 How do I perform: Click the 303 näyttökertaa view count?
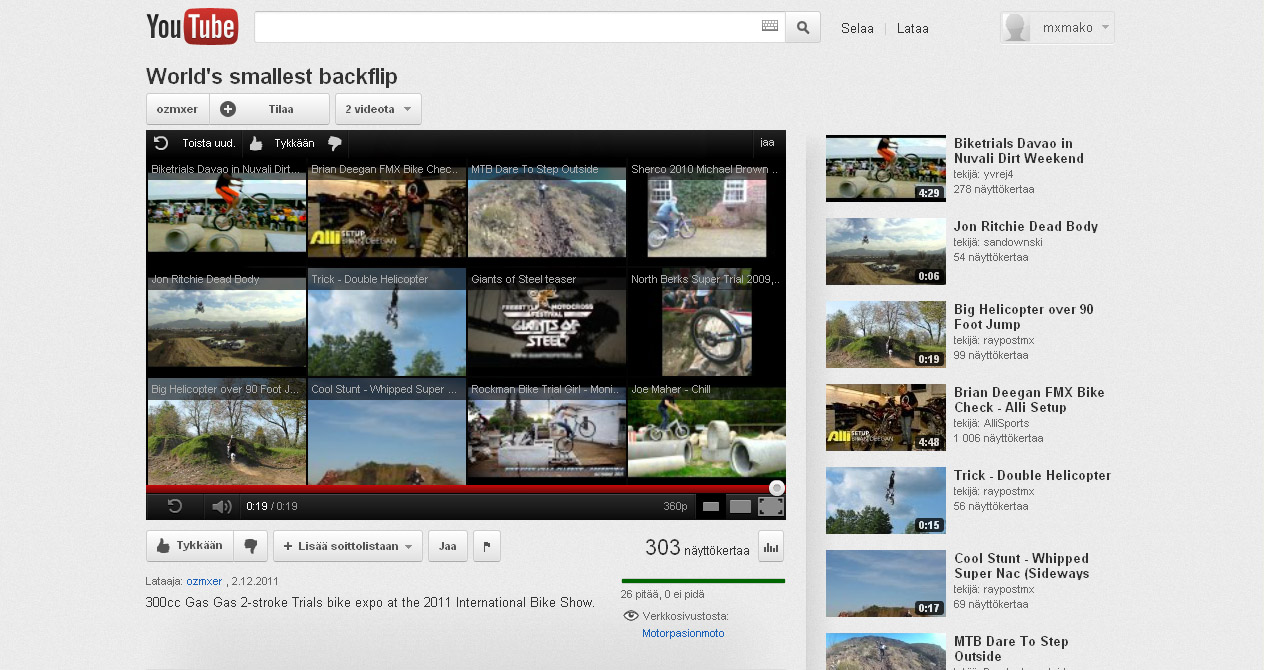click(x=697, y=548)
